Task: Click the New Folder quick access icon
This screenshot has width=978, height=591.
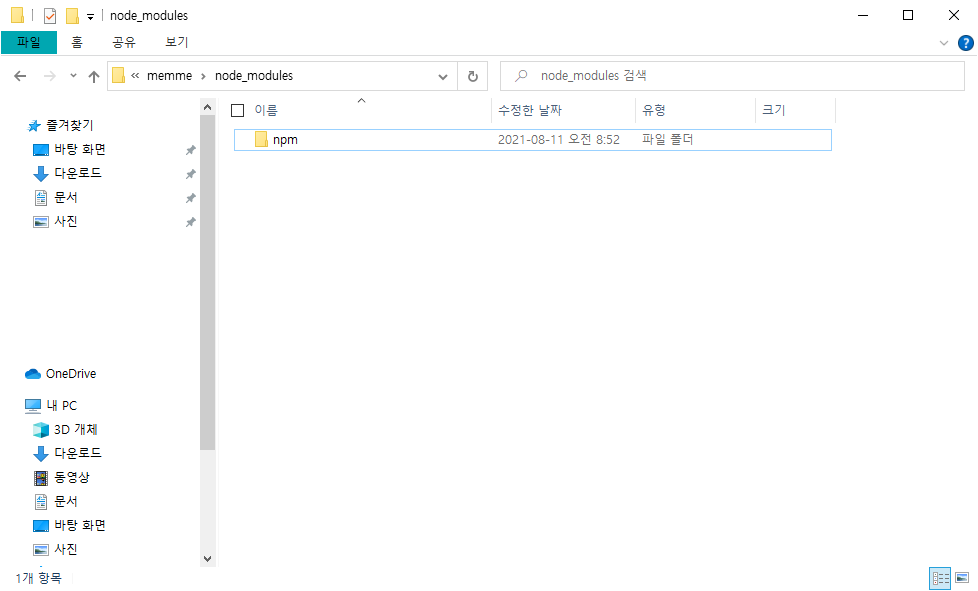Action: (x=72, y=16)
